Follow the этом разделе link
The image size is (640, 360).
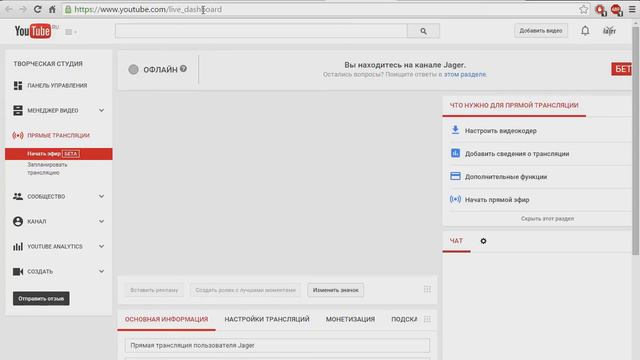tap(465, 74)
